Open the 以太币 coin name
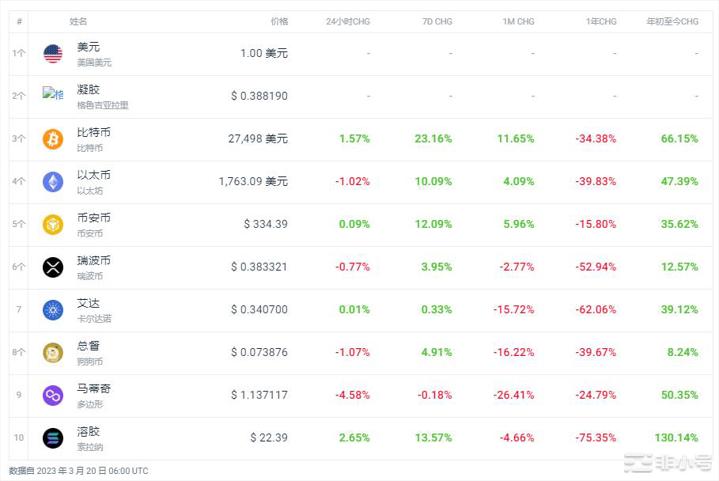This screenshot has height=481, width=719. pyautogui.click(x=94, y=175)
